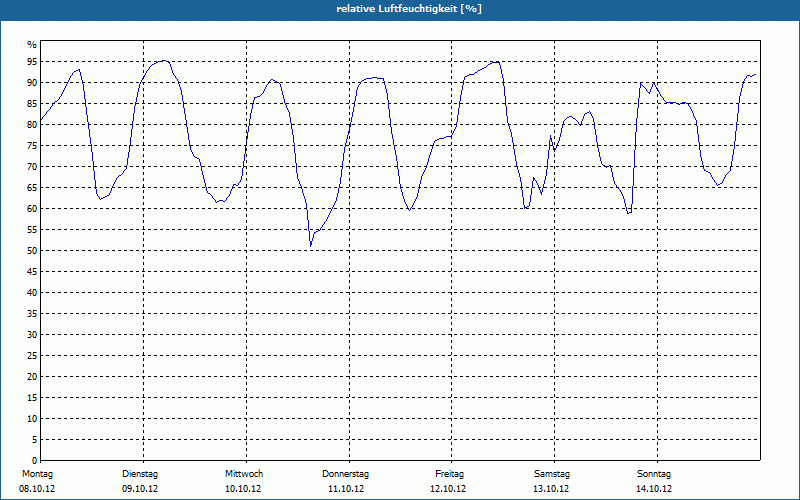Click the y-axis value 85

pyautogui.click(x=32, y=104)
